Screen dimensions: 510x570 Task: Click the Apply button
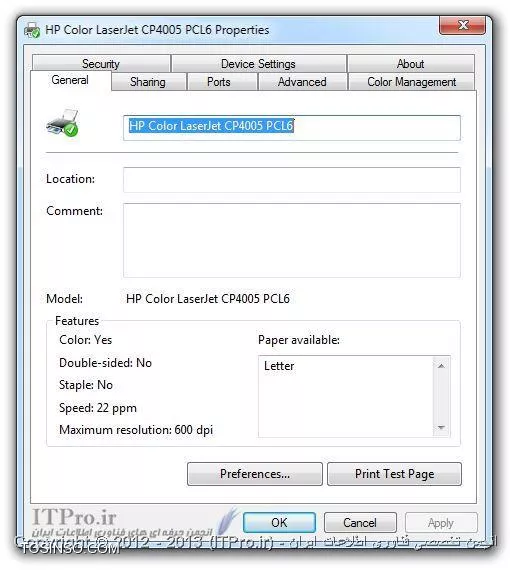441,522
